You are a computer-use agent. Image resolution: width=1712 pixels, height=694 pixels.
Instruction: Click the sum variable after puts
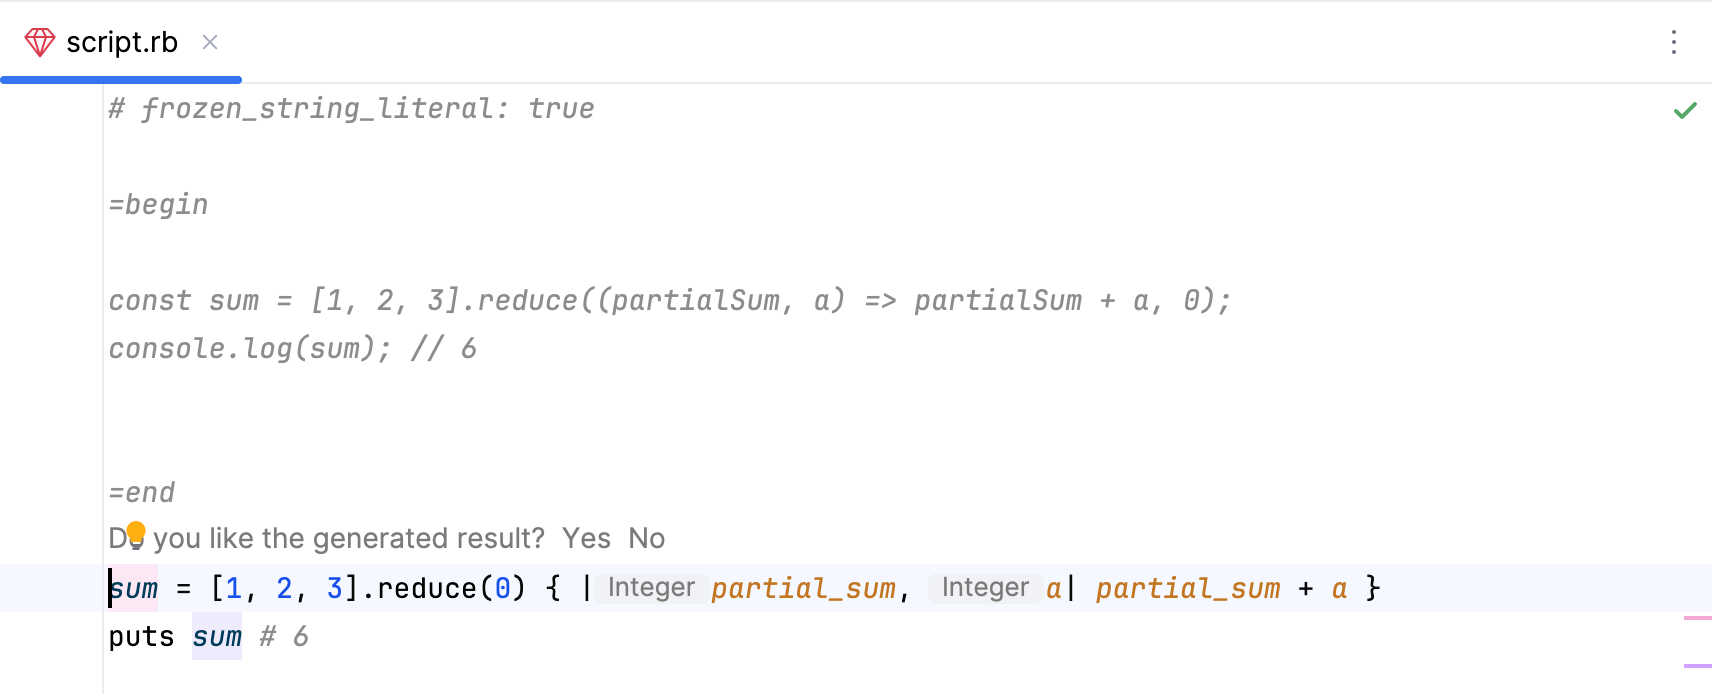217,636
